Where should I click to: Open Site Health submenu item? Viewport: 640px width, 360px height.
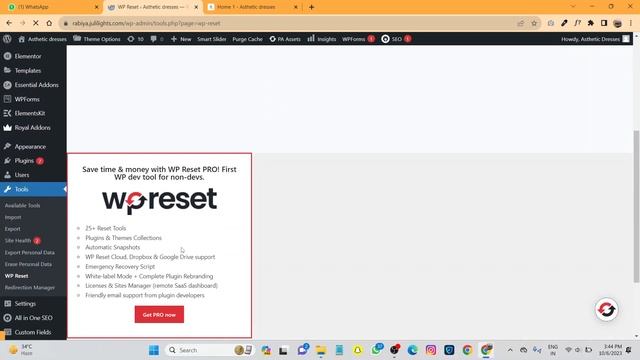pyautogui.click(x=22, y=240)
